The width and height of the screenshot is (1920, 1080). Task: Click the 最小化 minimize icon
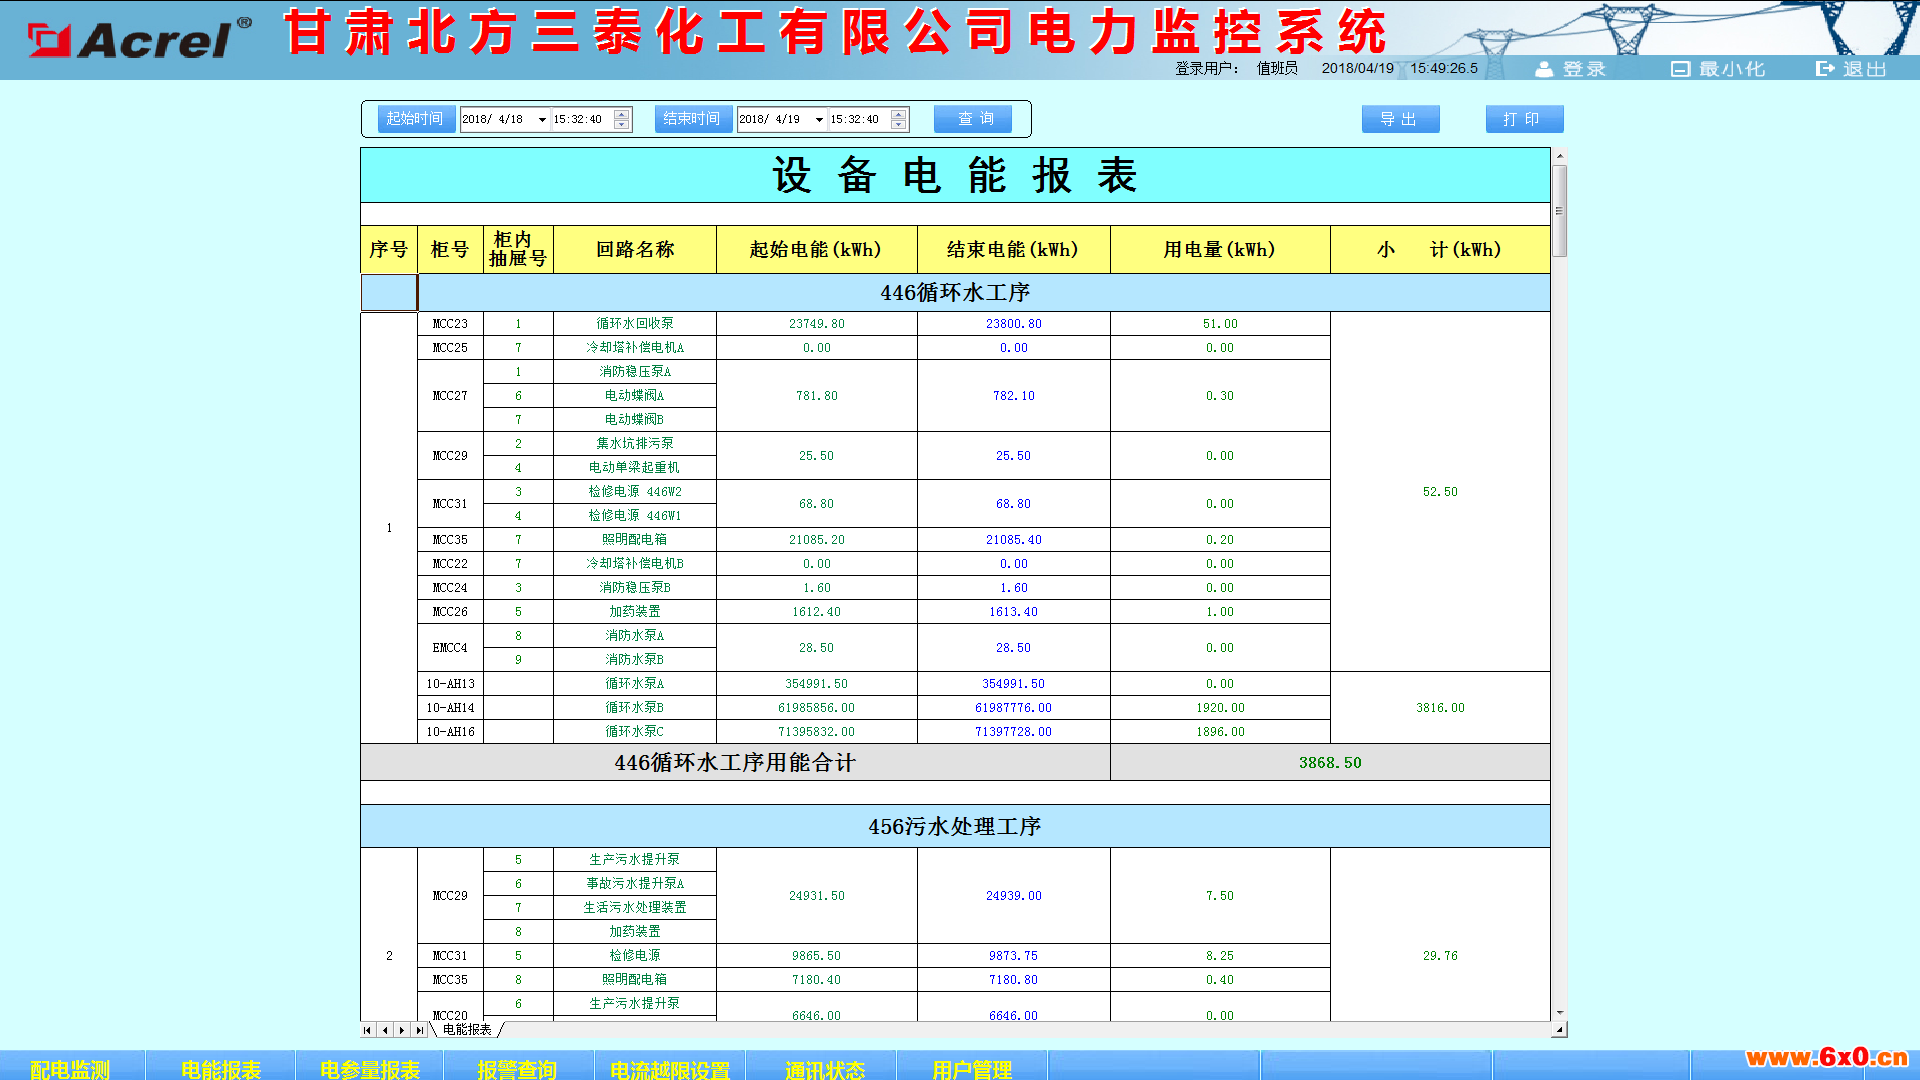click(x=1680, y=69)
